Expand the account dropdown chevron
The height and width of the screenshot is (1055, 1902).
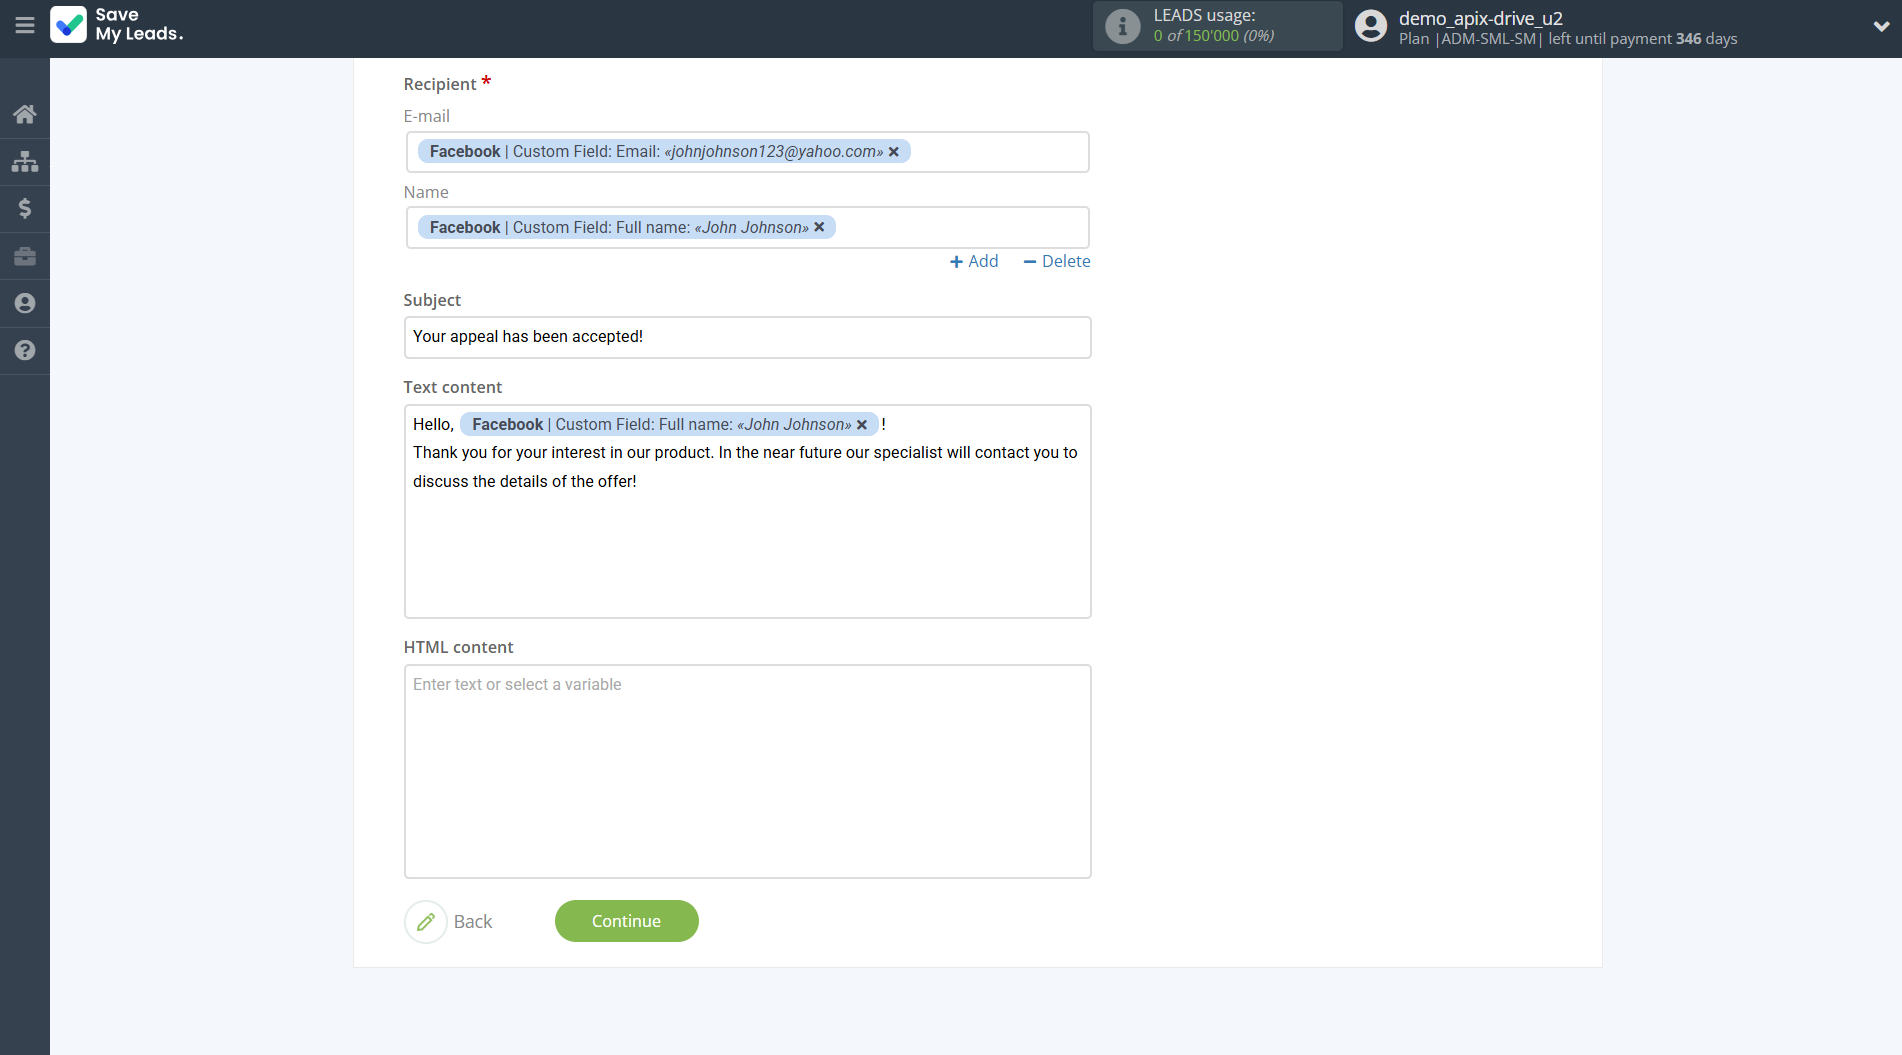tap(1880, 27)
